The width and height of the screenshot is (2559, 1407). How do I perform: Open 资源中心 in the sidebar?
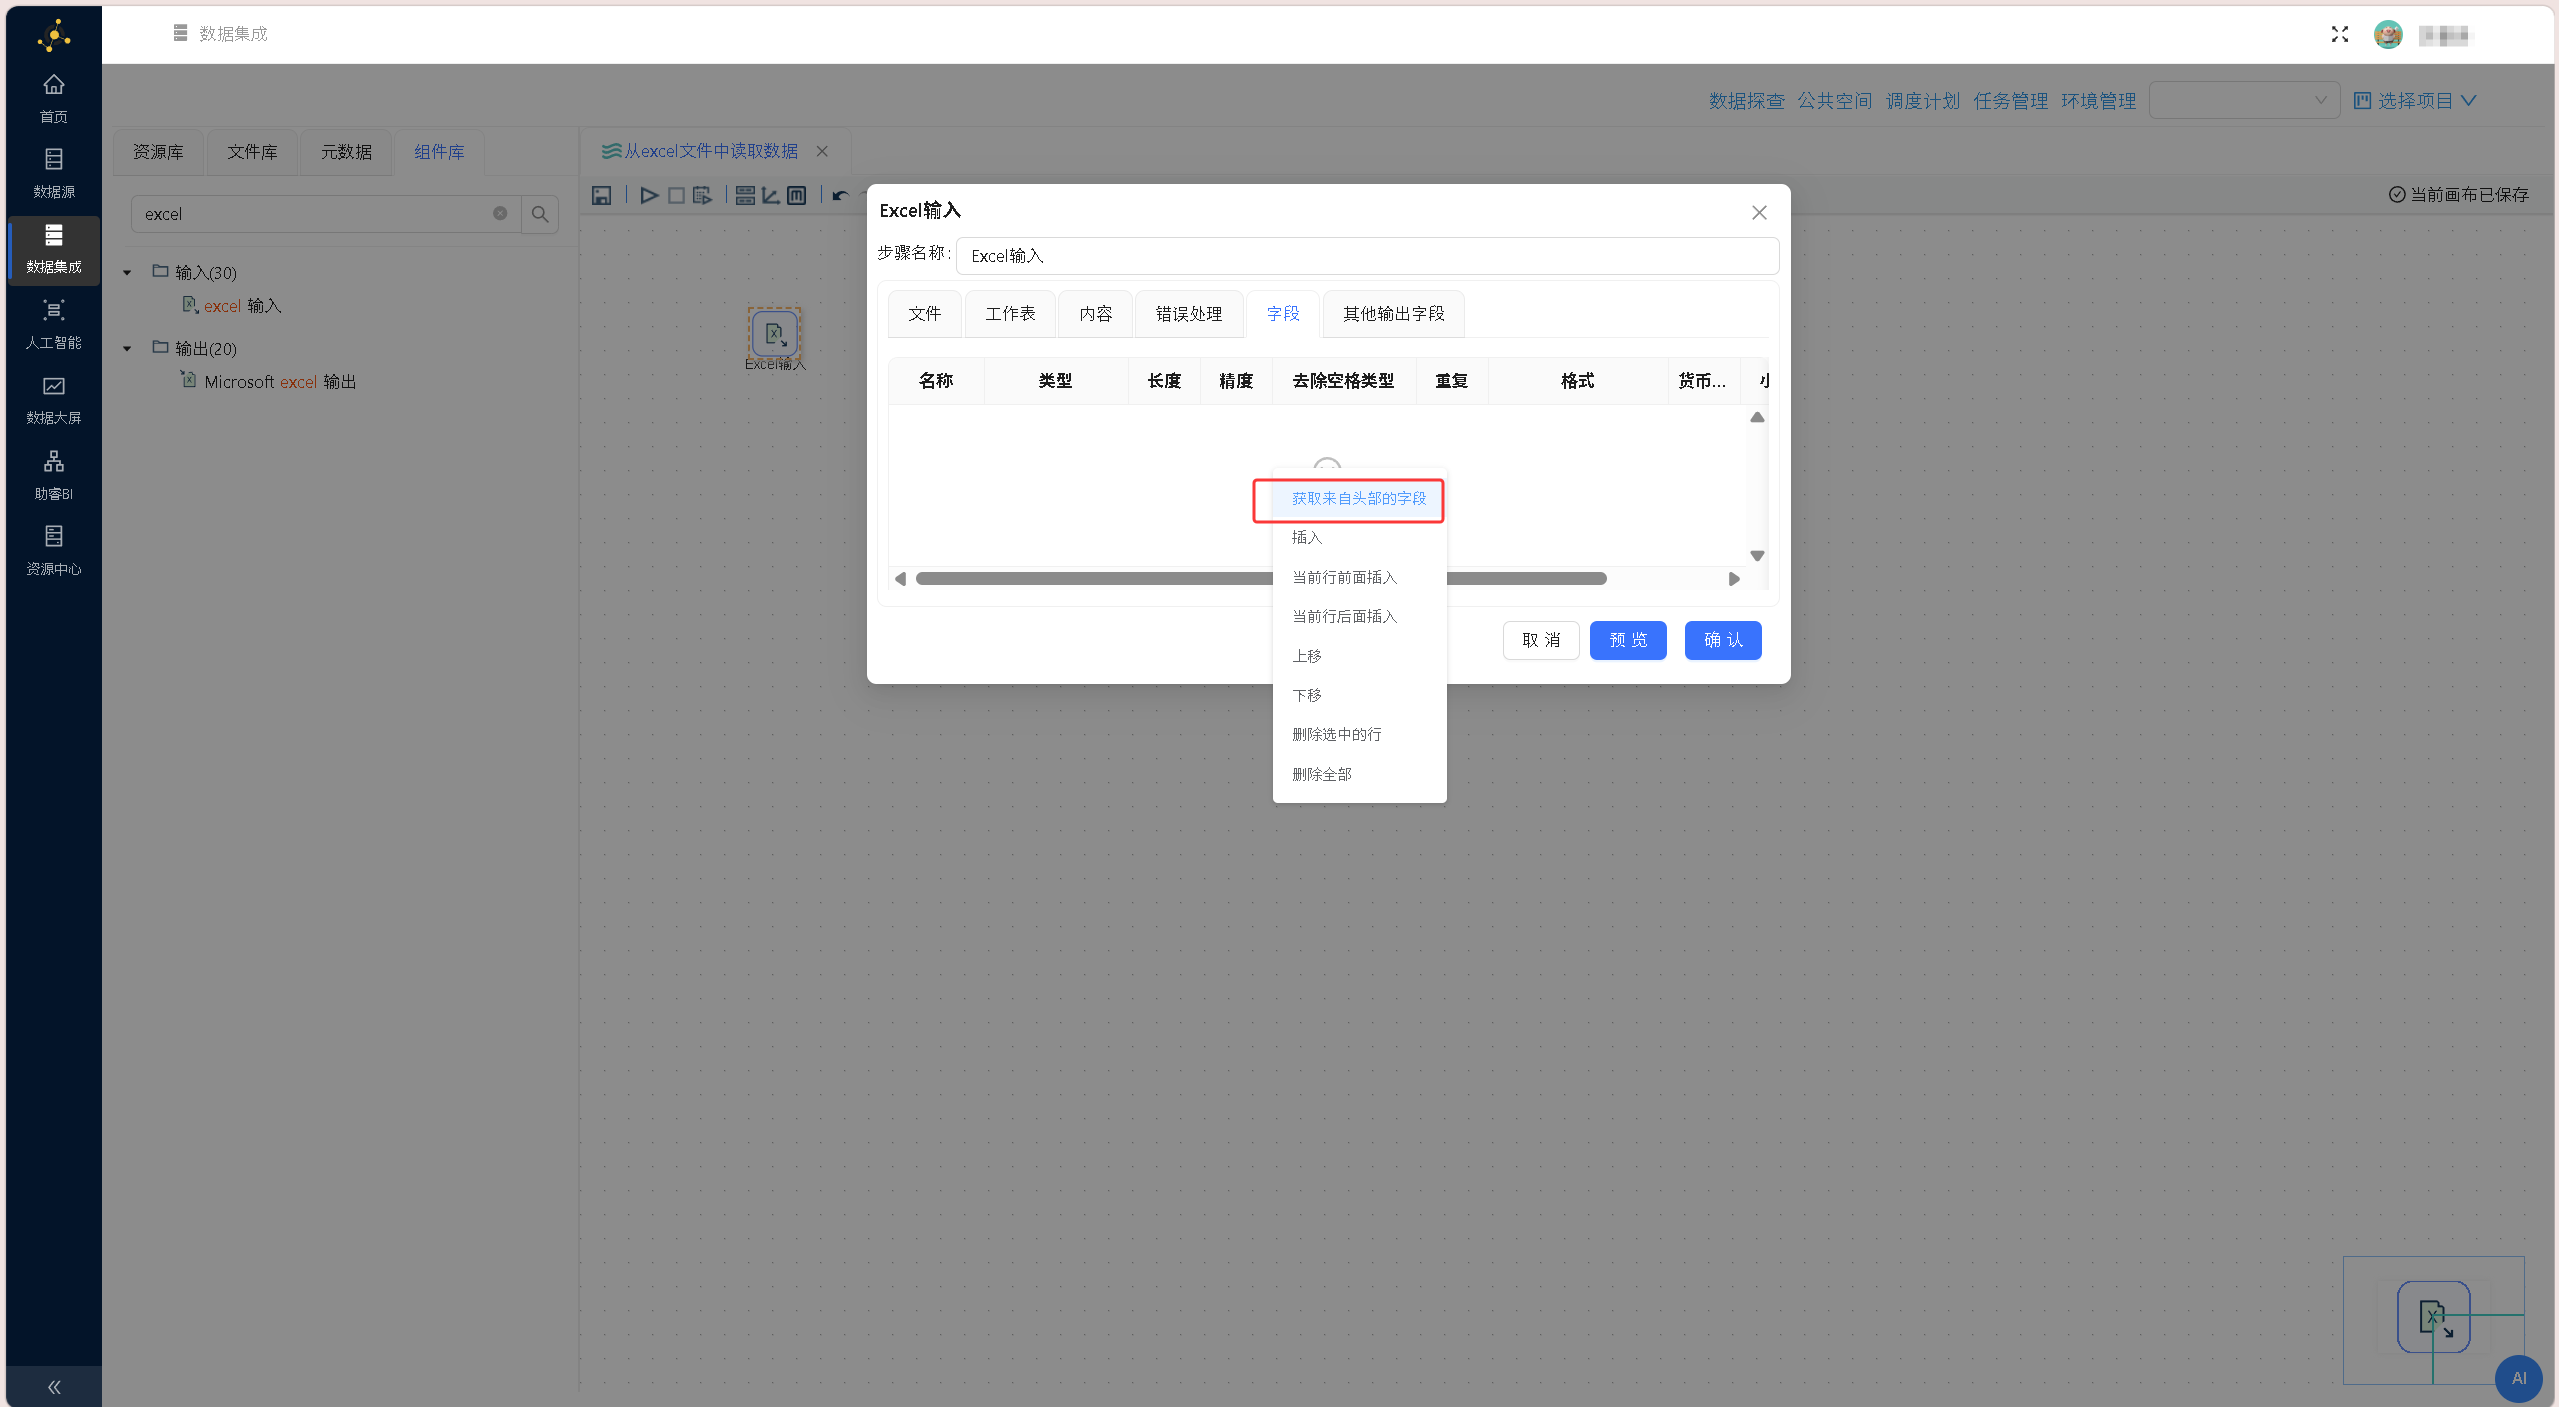(54, 550)
